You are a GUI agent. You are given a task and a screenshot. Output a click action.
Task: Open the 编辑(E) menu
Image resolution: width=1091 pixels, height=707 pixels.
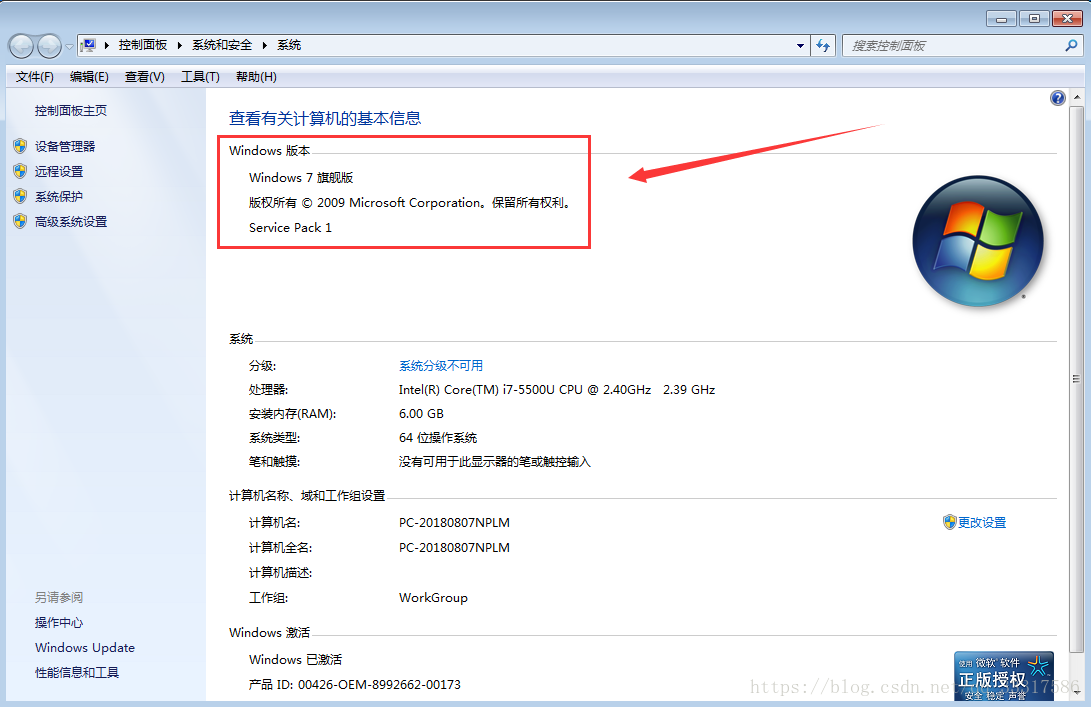coord(89,77)
